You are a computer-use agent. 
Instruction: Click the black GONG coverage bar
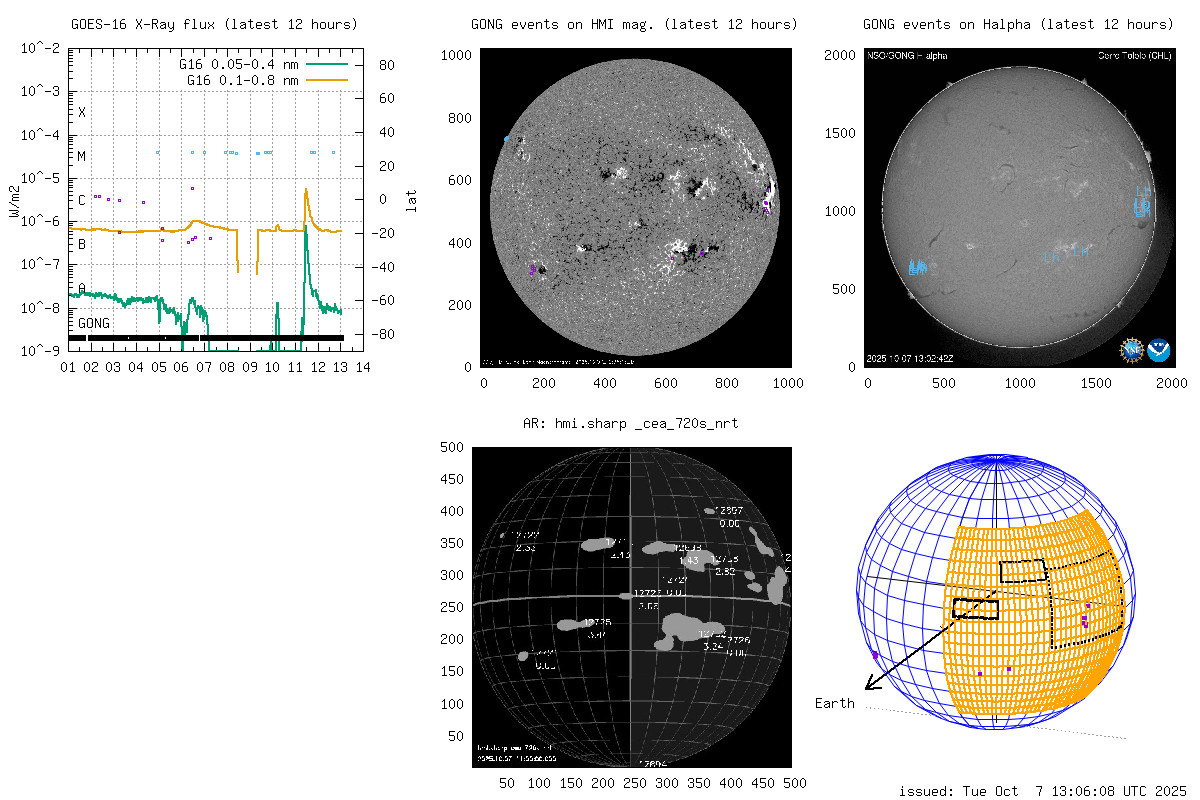[x=206, y=338]
